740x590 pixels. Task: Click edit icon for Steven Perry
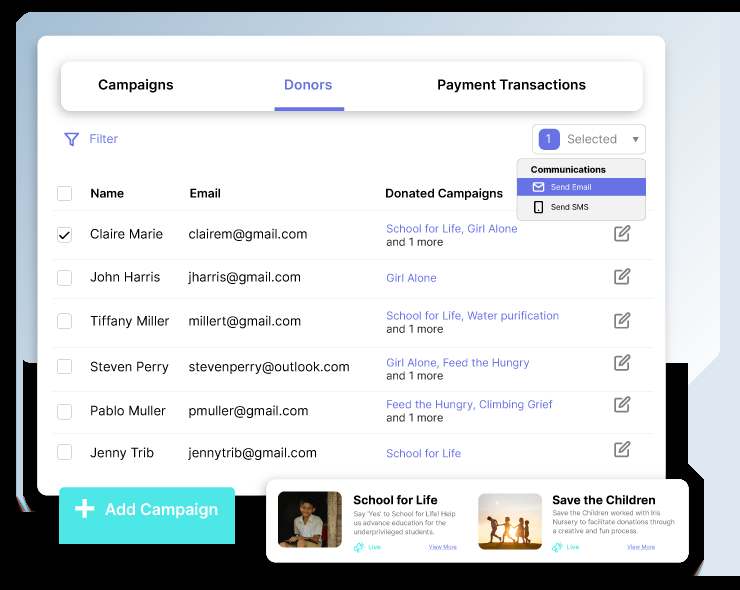[x=622, y=363]
